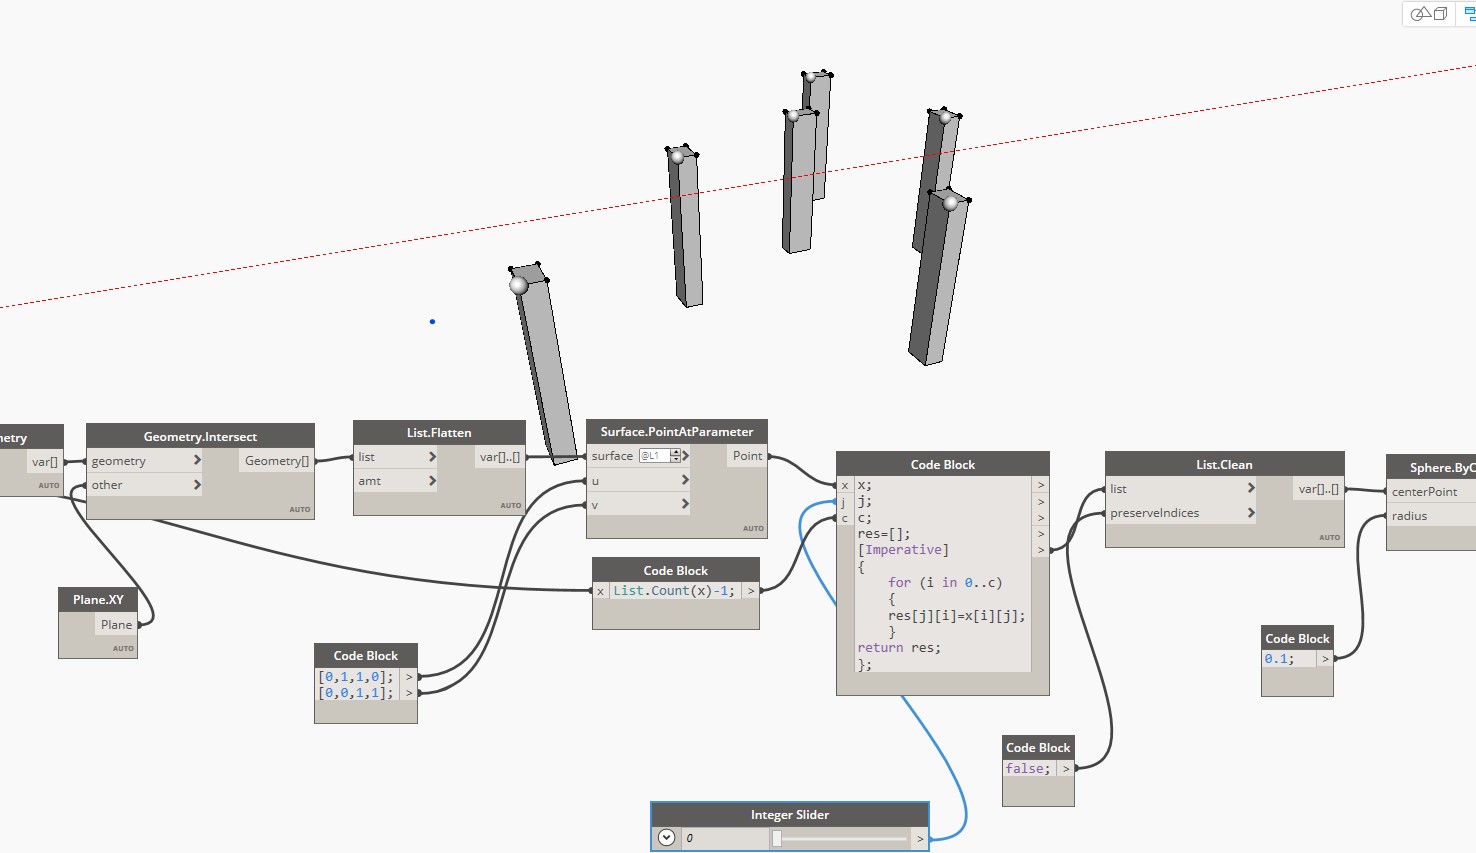
Task: Select the Surface.PointAtParameter node title
Action: (x=677, y=431)
